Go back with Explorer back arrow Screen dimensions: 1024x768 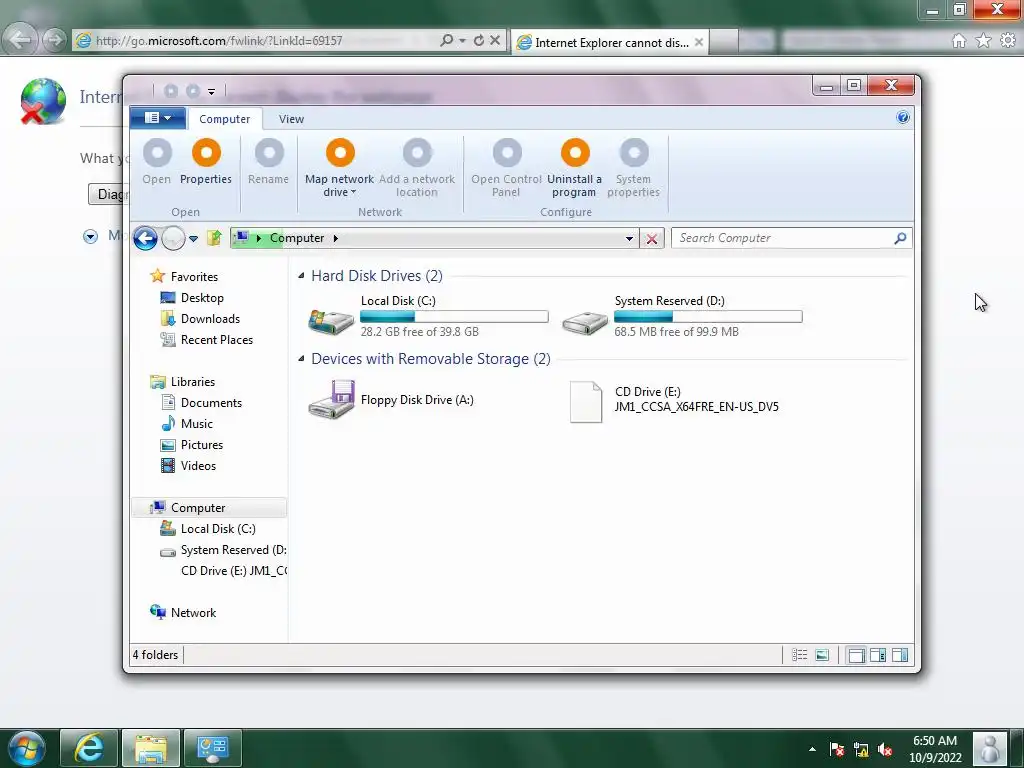145,238
